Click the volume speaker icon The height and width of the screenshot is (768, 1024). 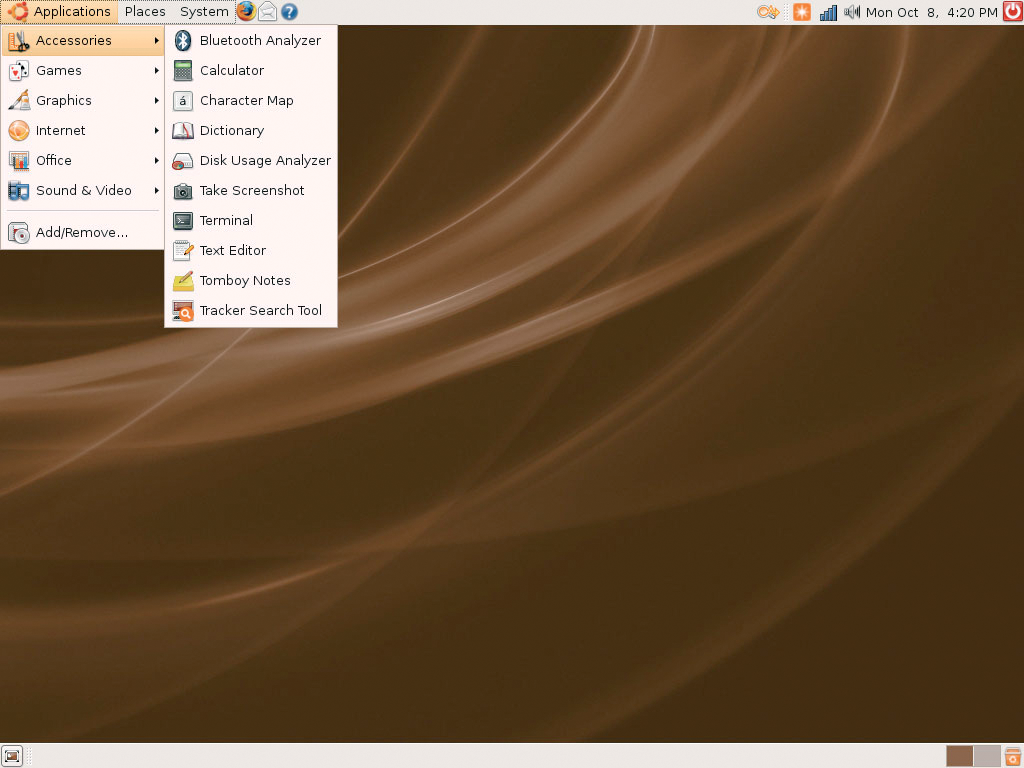pyautogui.click(x=852, y=12)
